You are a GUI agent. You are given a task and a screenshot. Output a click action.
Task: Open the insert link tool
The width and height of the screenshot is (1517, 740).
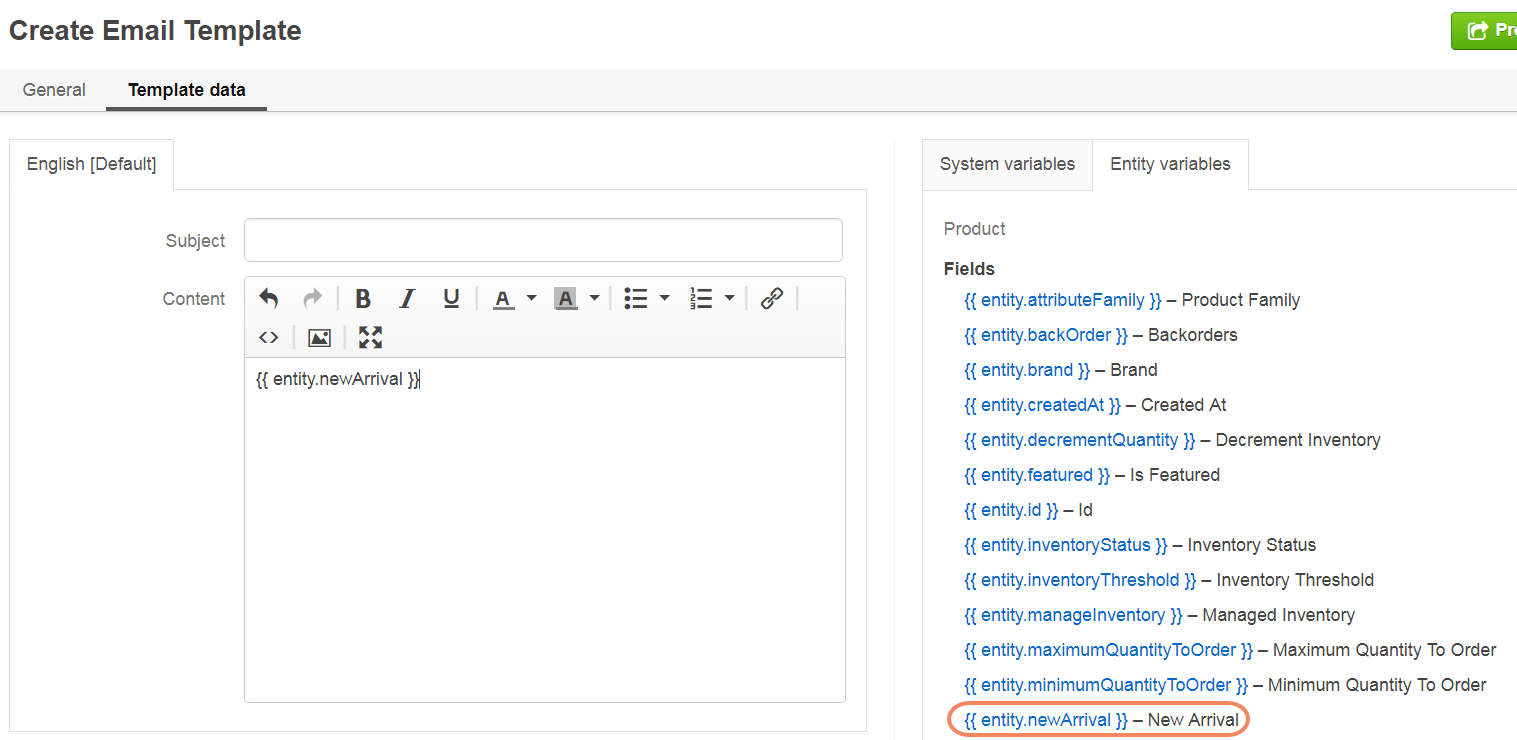click(771, 298)
